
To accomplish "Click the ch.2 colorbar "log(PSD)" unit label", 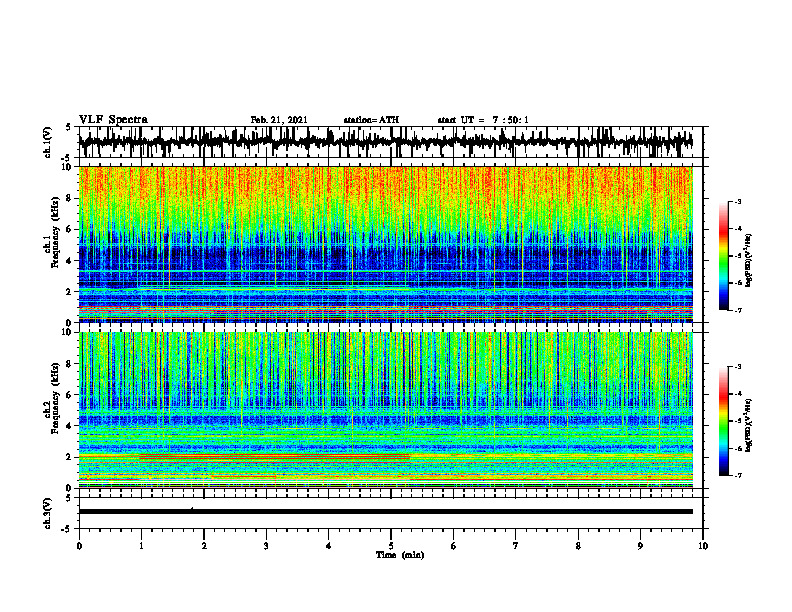I will click(x=749, y=424).
